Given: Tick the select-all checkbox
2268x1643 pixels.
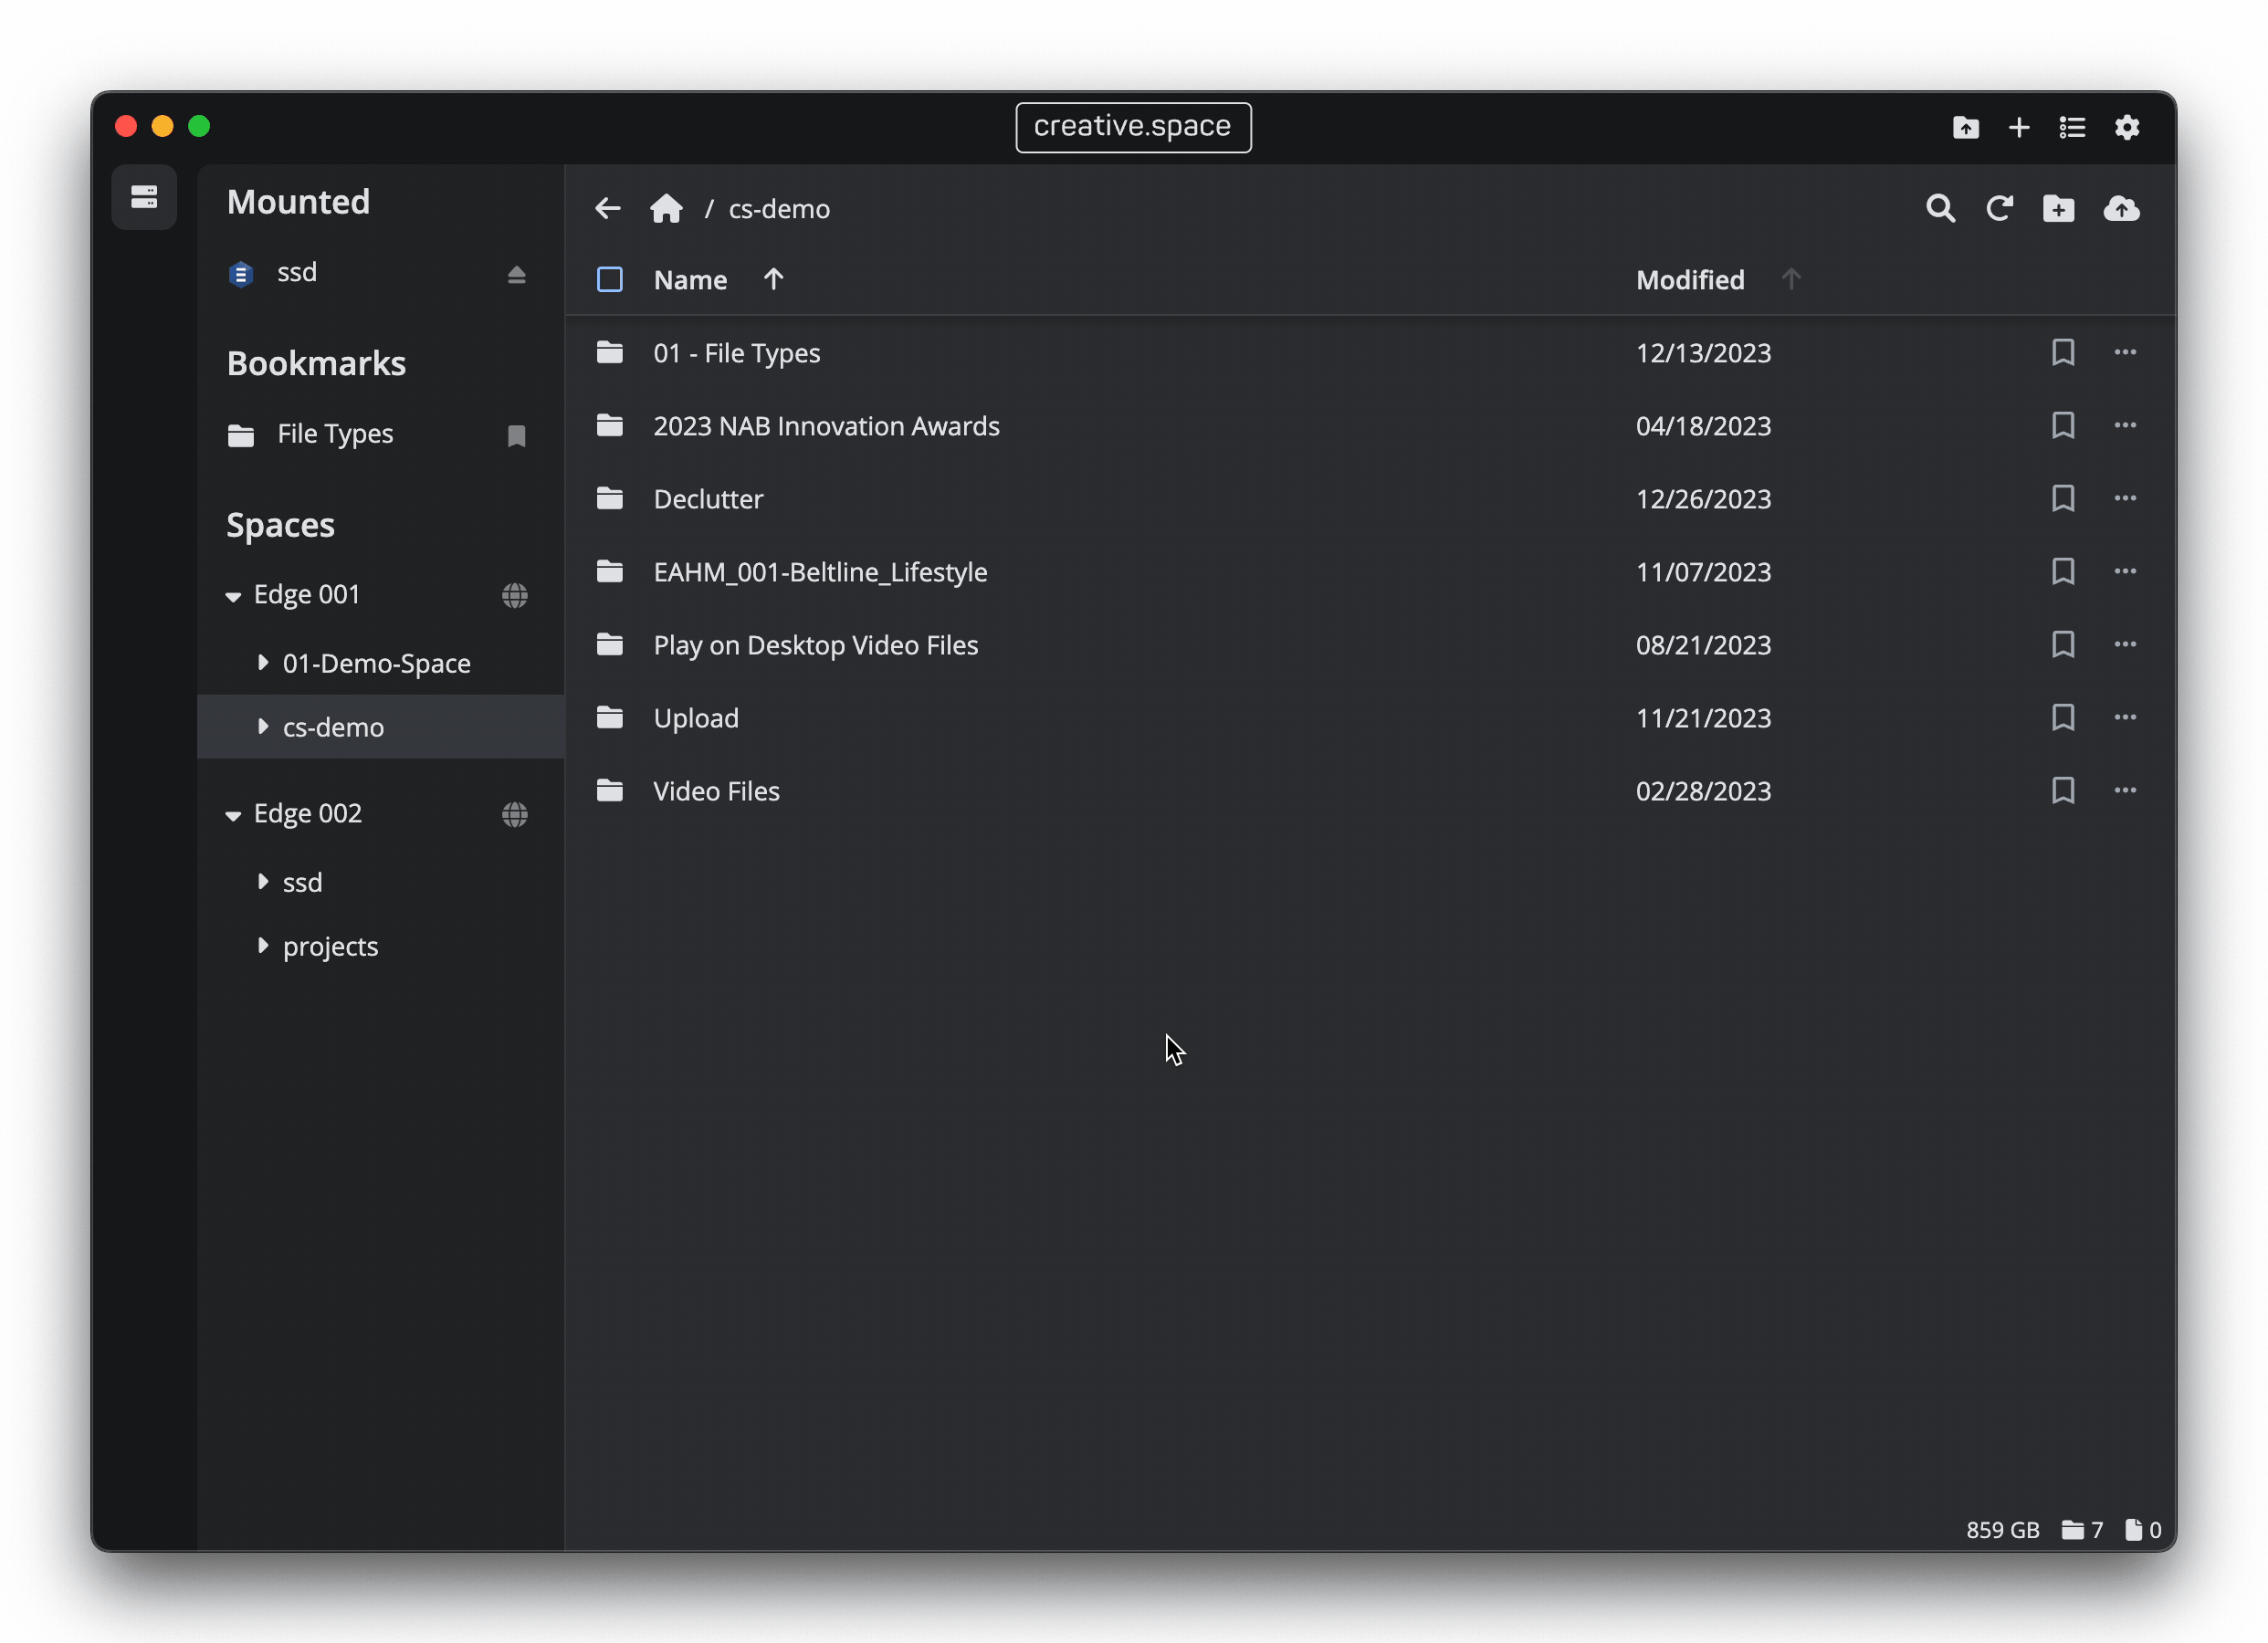Looking at the screenshot, I should point(610,279).
